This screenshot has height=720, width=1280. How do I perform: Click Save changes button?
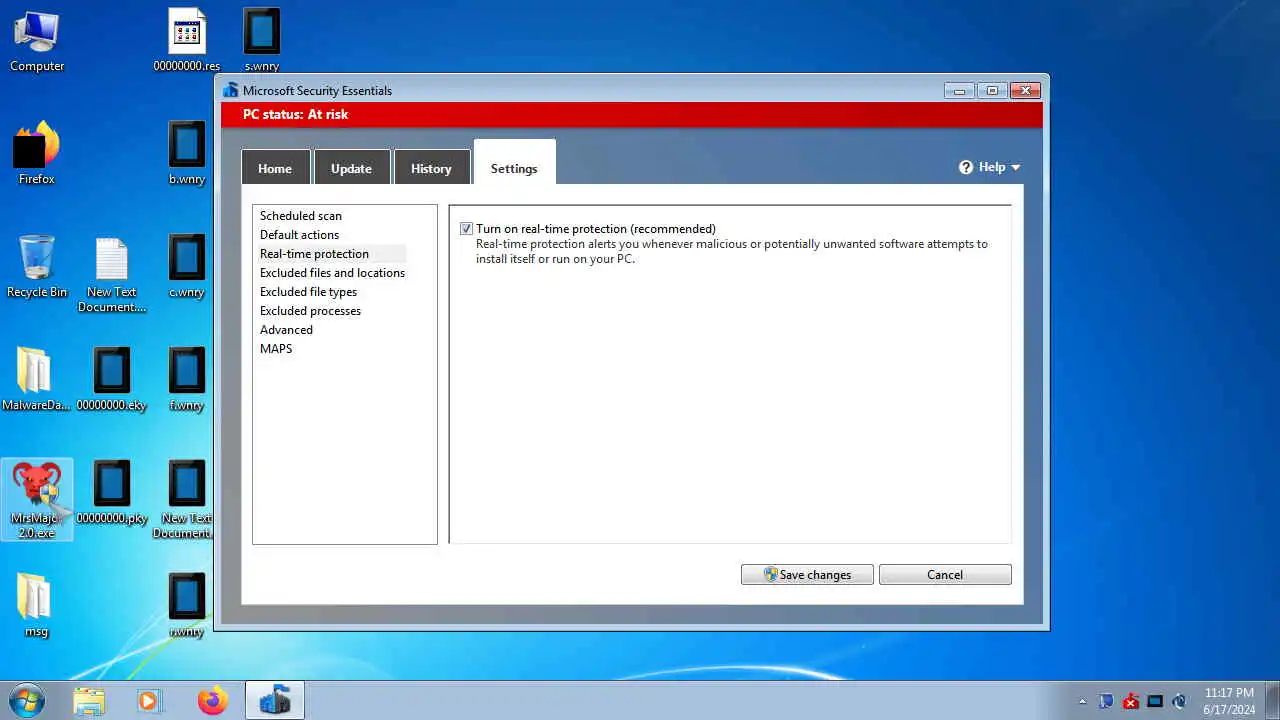pos(807,575)
